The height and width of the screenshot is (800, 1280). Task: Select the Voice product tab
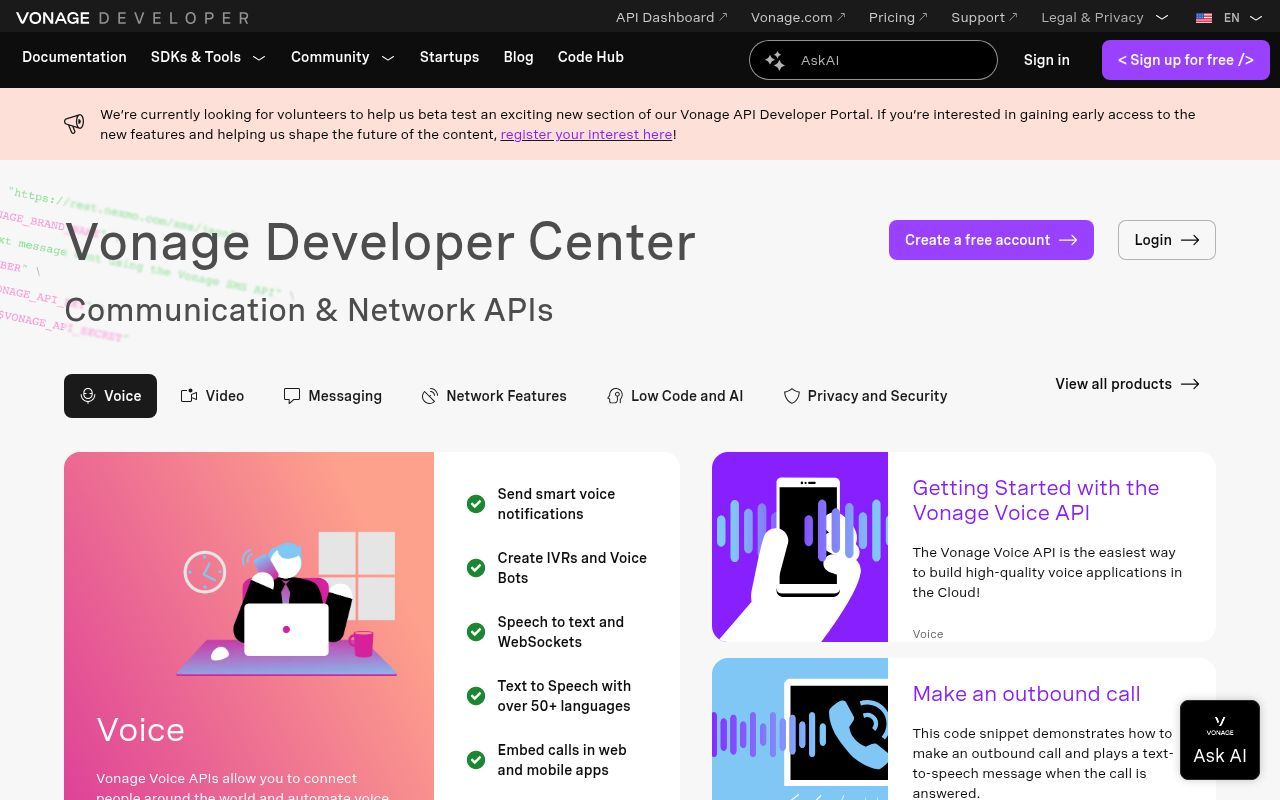(110, 396)
